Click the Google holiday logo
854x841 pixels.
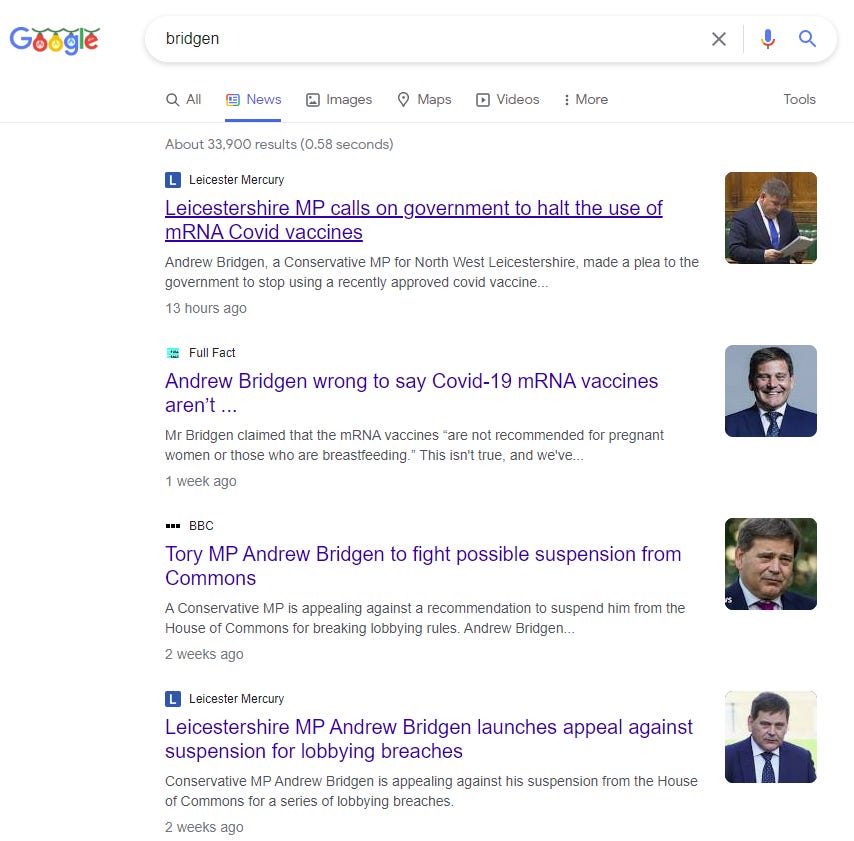pos(54,40)
